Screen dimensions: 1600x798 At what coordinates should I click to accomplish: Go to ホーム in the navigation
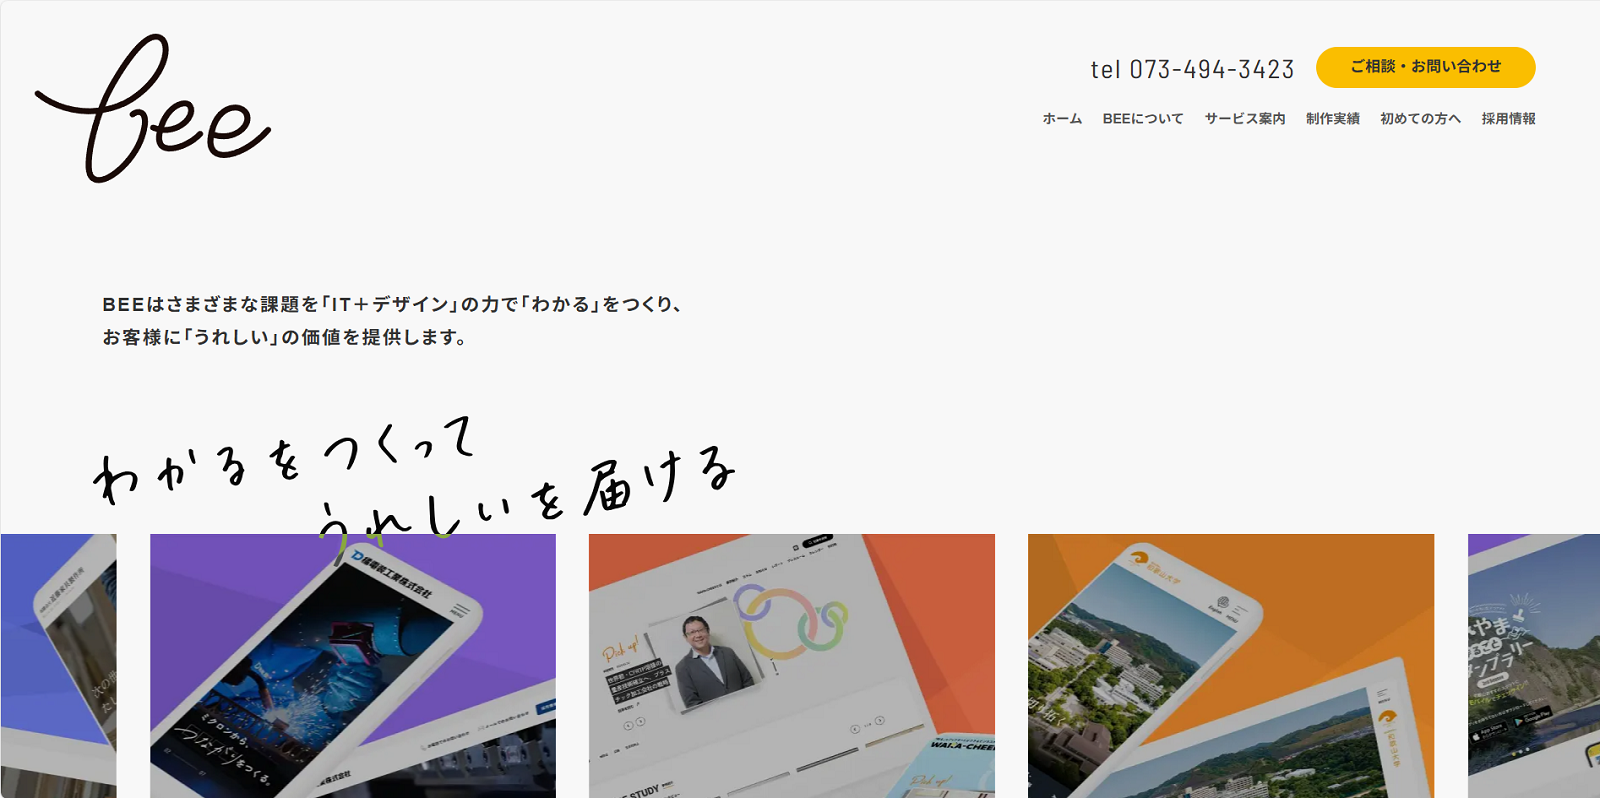coord(1062,119)
